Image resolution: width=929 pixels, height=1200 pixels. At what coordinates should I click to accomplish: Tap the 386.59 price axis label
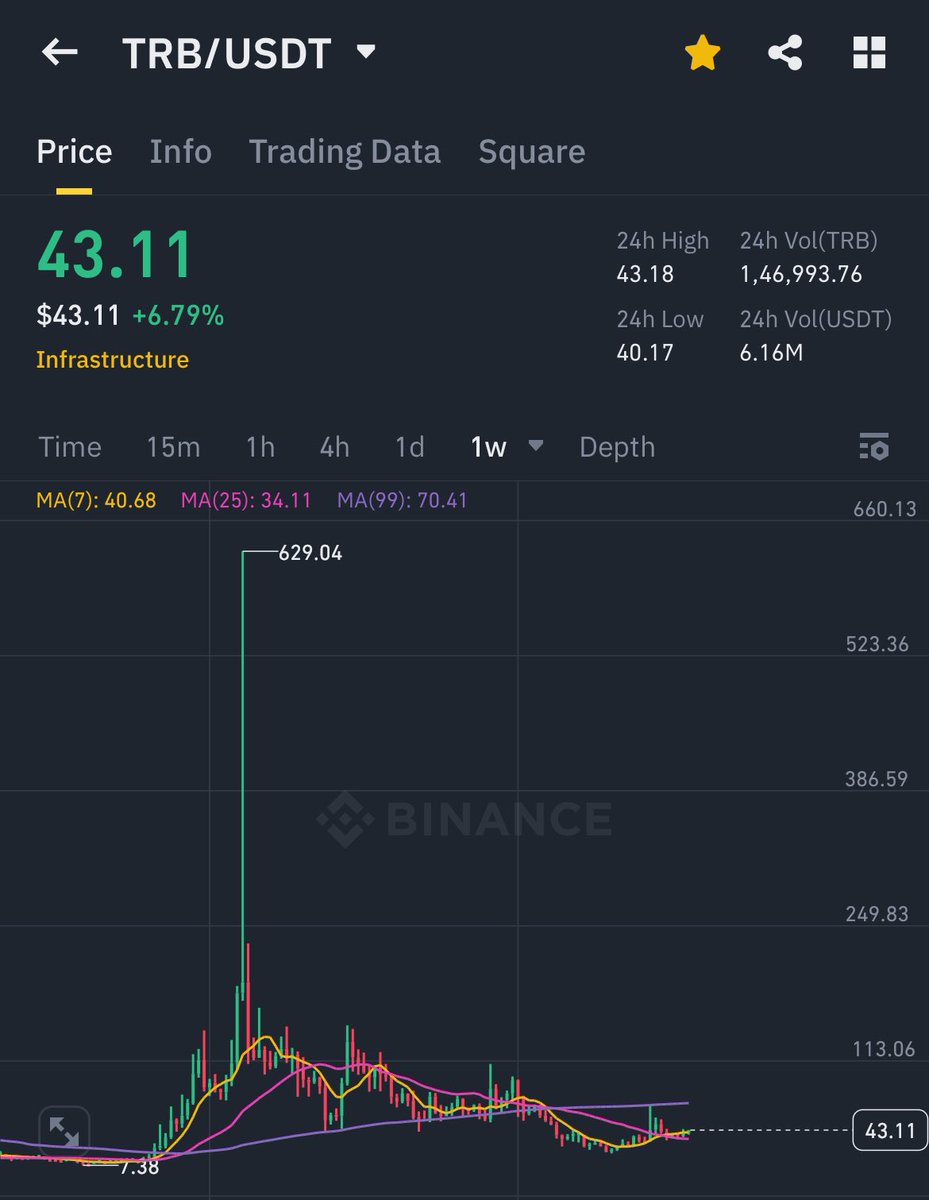point(877,779)
